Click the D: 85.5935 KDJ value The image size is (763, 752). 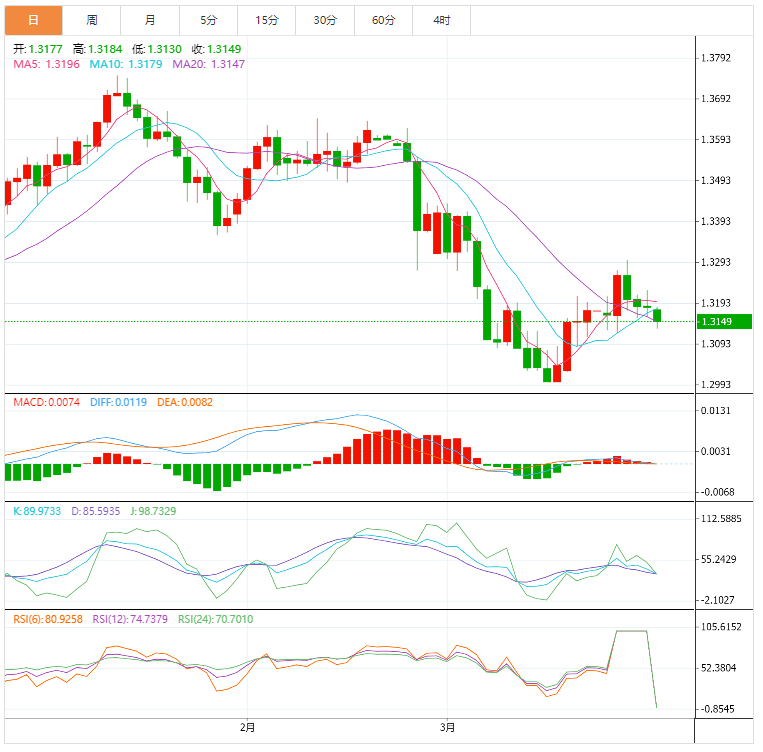pos(95,512)
